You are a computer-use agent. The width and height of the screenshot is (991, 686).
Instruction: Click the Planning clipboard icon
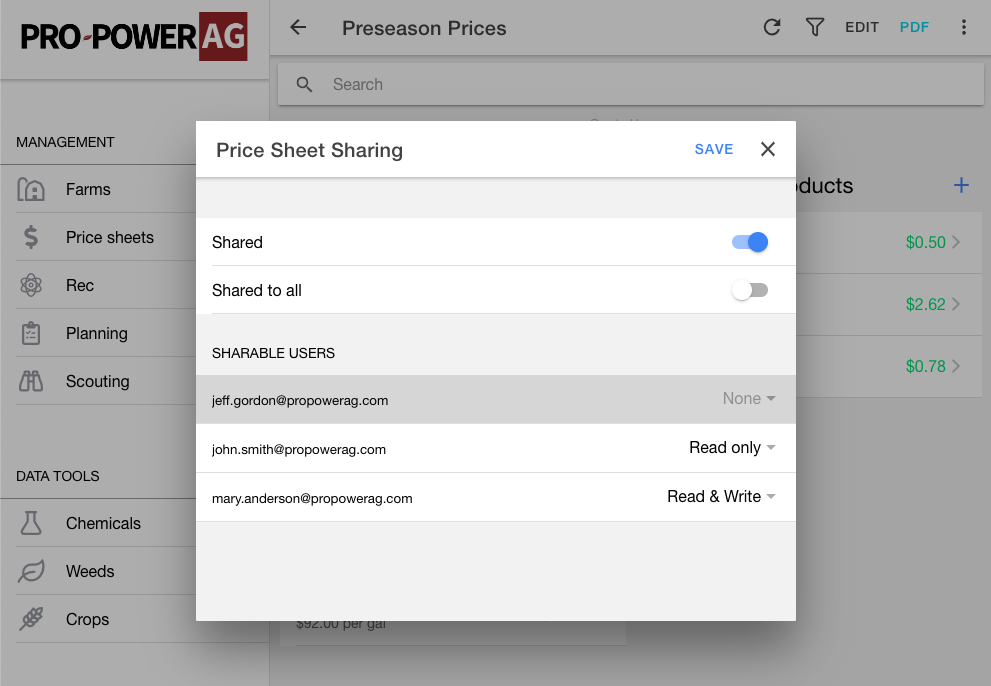tap(31, 333)
